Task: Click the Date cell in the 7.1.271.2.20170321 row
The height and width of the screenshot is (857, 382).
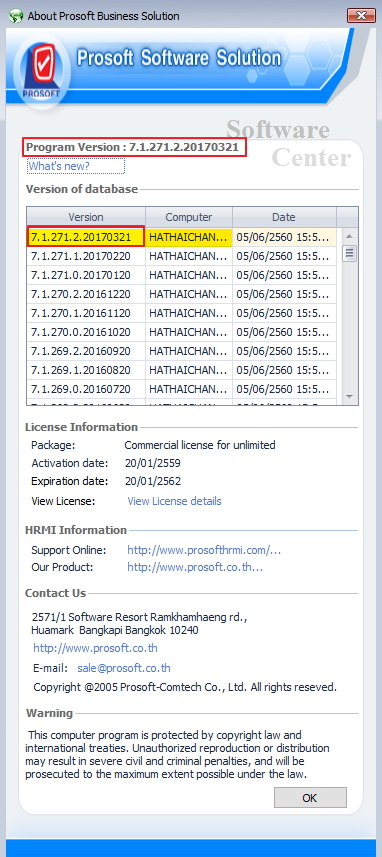Action: 284,237
